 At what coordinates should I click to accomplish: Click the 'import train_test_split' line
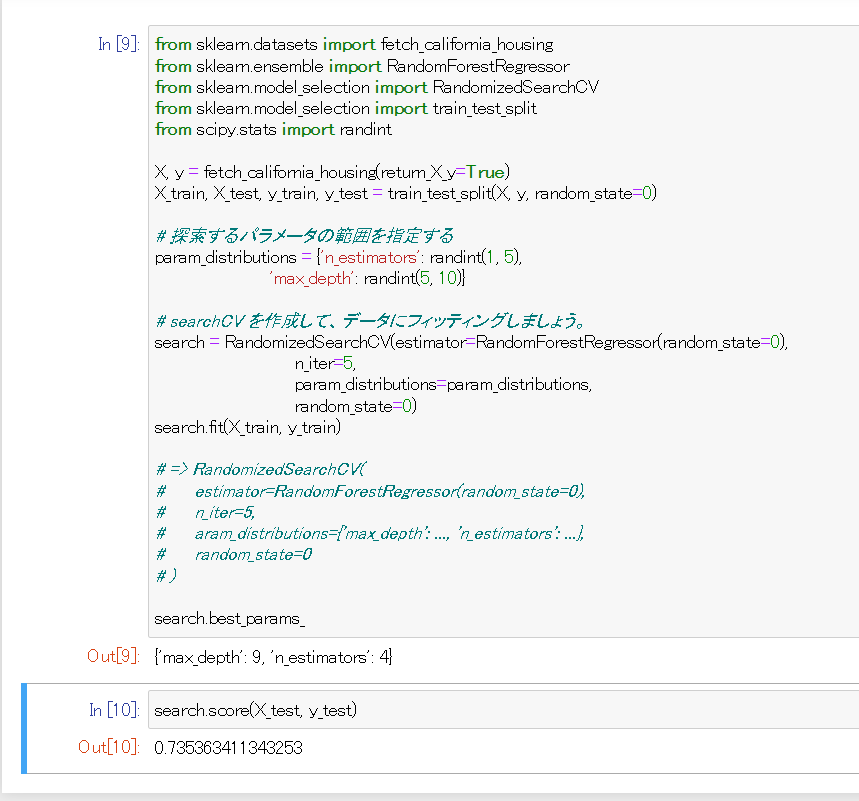point(346,108)
